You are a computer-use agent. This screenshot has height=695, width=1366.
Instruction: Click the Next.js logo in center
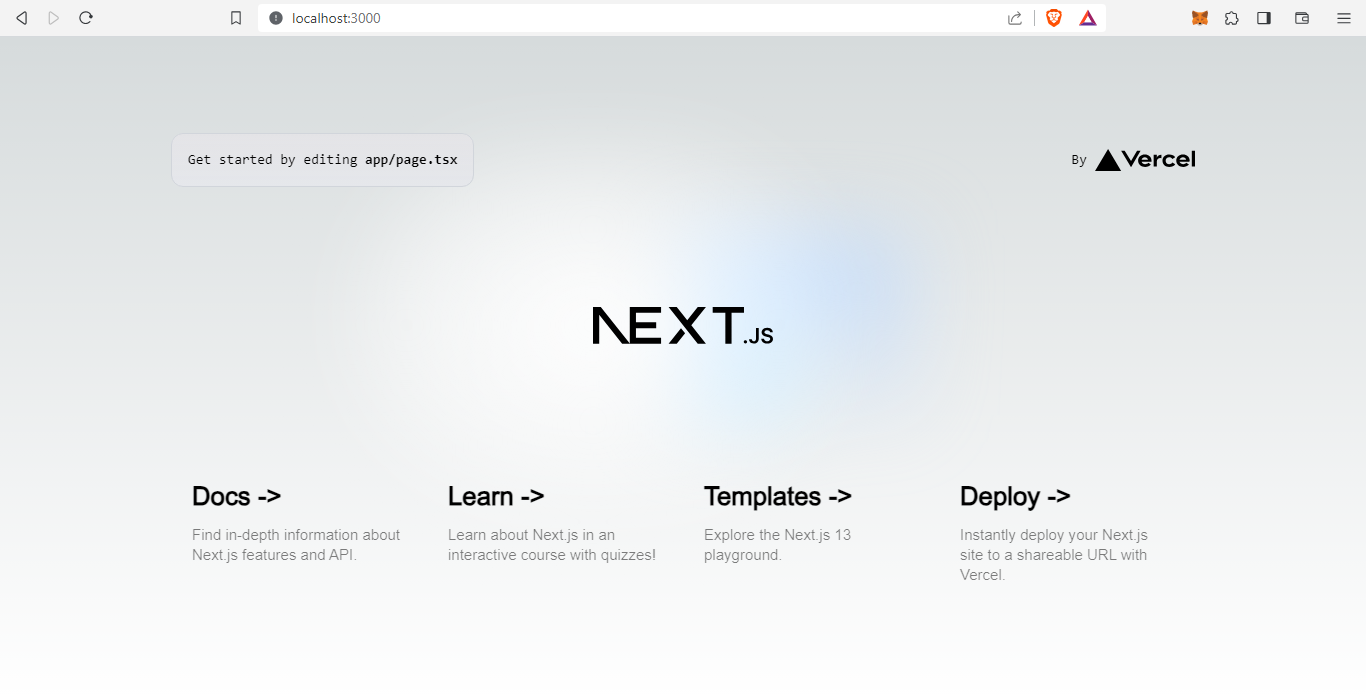(682, 326)
